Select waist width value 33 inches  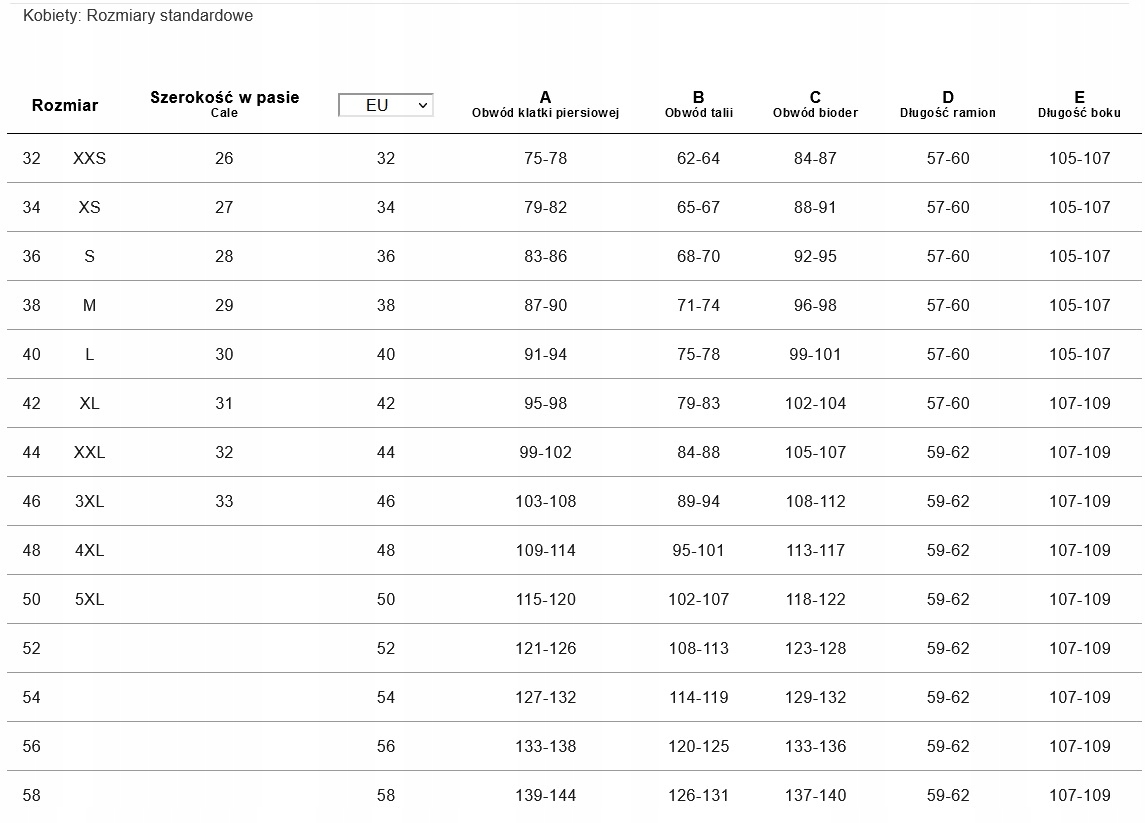(224, 501)
